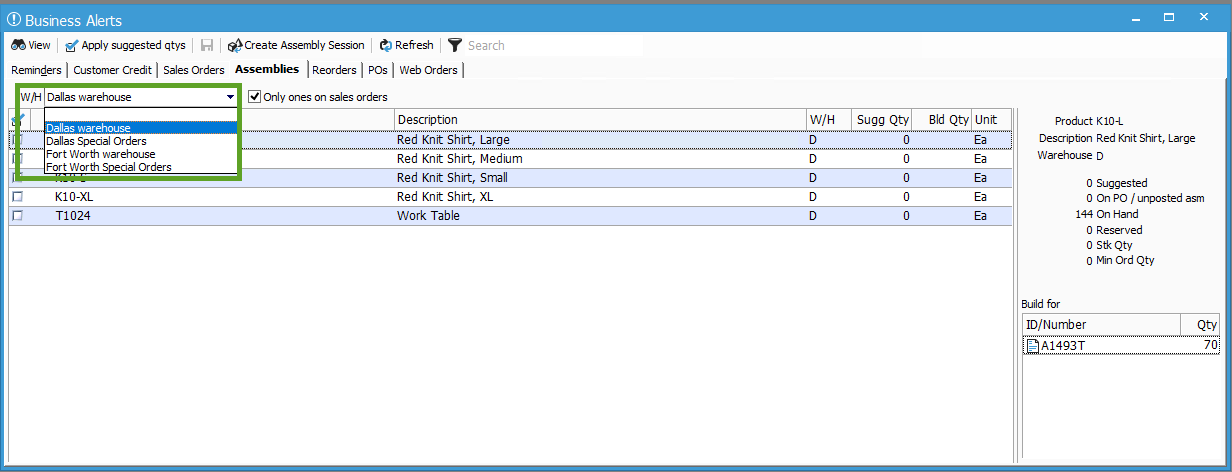
Task: Tick the checkbox for T1024 row
Action: (x=17, y=216)
